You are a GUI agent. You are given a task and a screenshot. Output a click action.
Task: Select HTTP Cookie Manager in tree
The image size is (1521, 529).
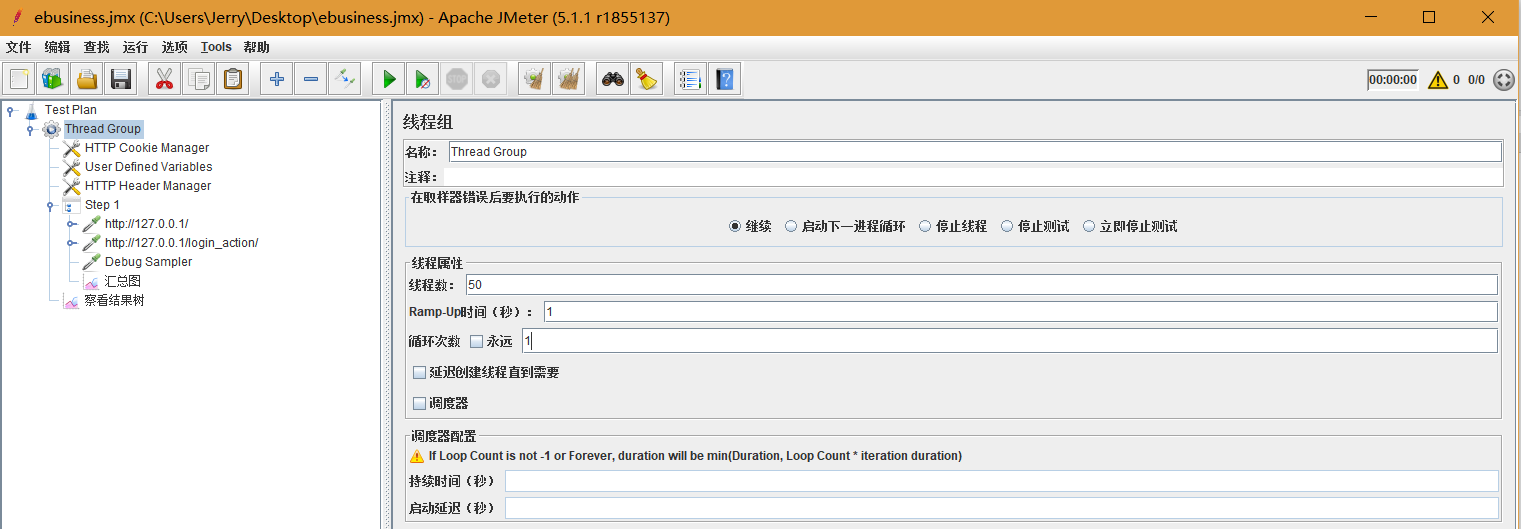147,148
